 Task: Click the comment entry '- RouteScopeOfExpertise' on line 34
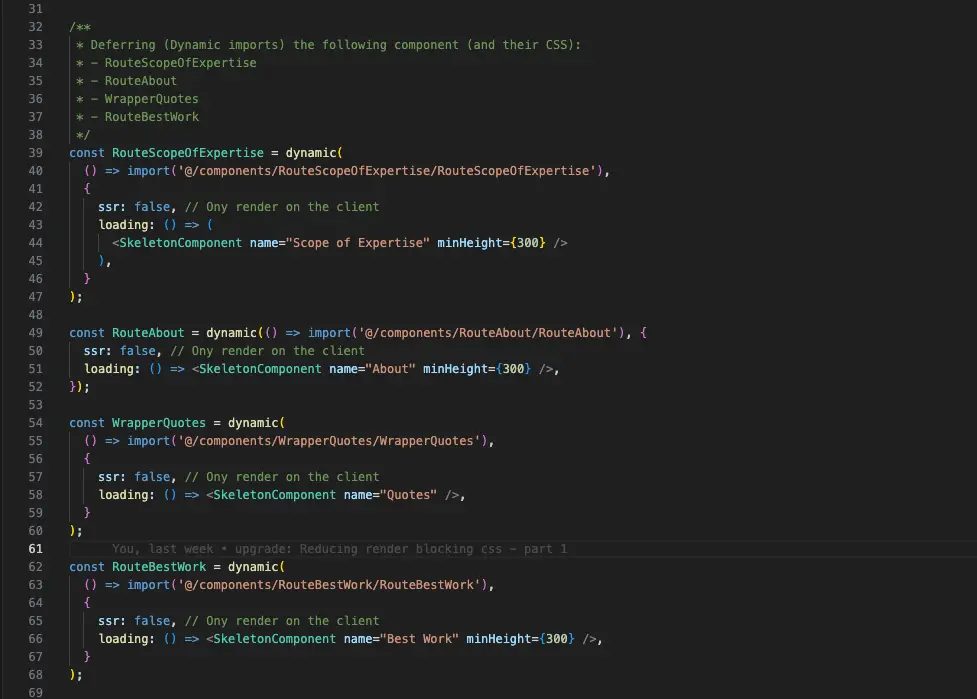[x=173, y=63]
